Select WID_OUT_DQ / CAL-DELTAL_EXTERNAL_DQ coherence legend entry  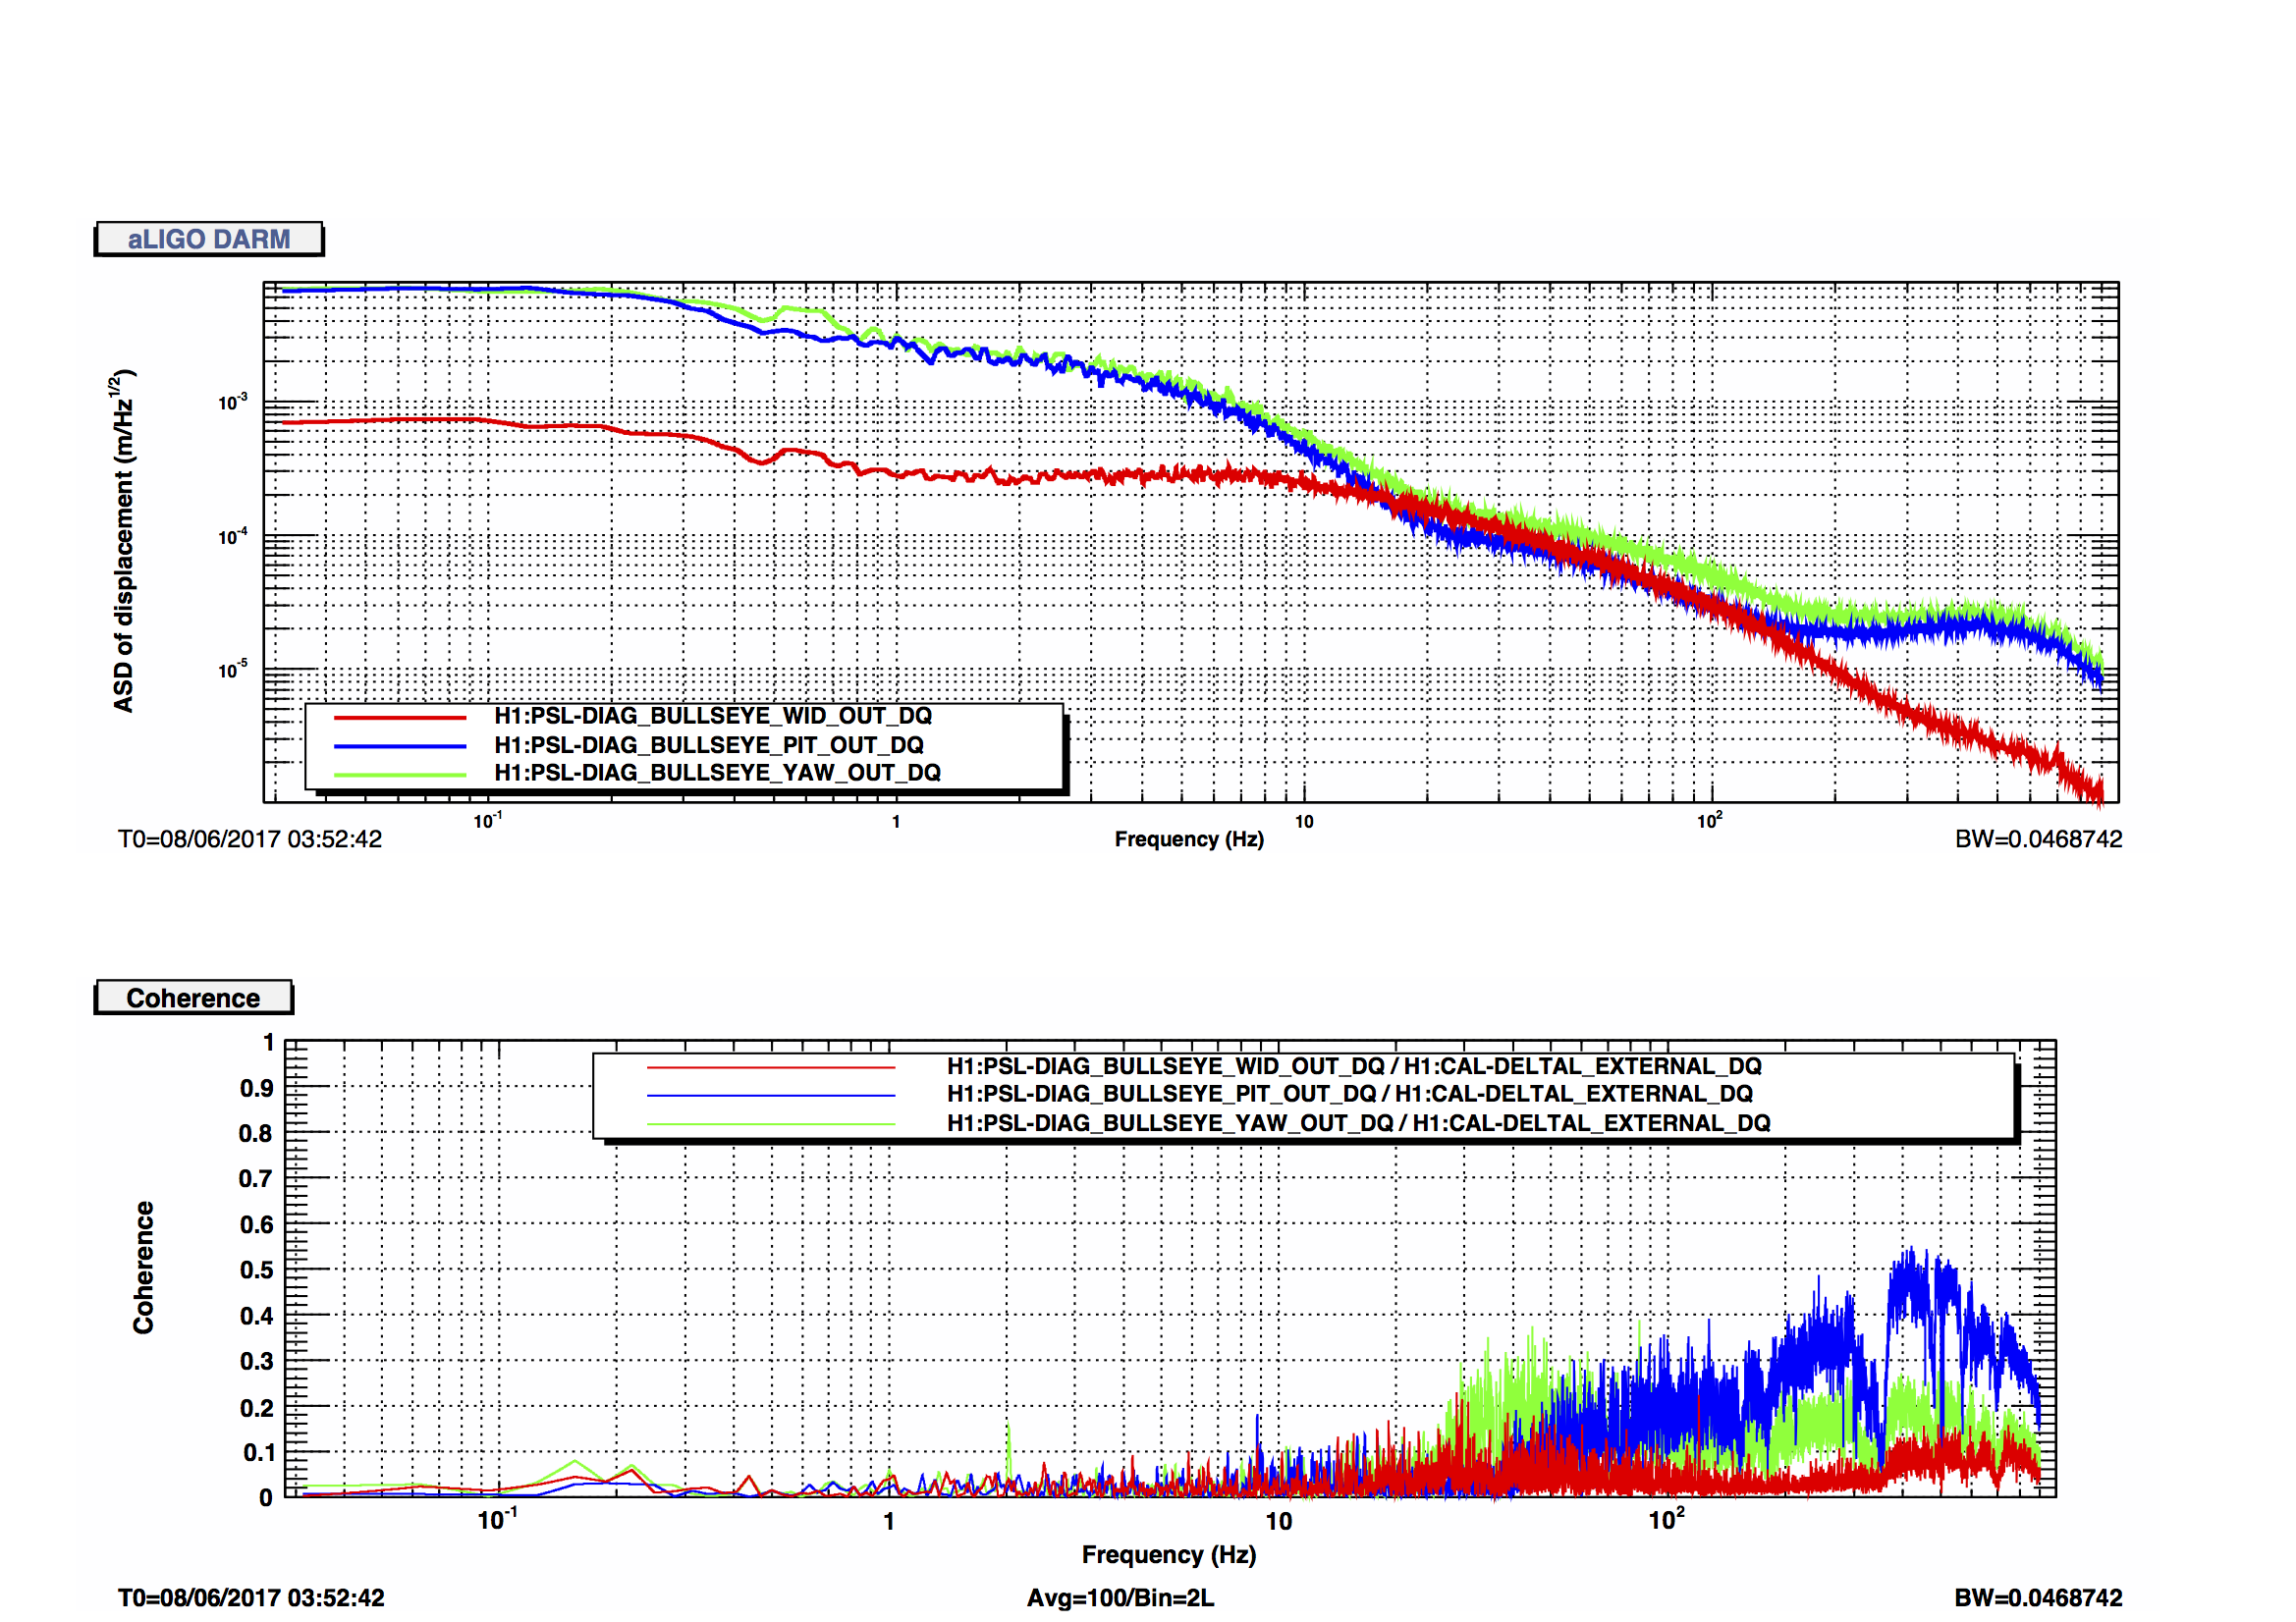(1354, 1067)
